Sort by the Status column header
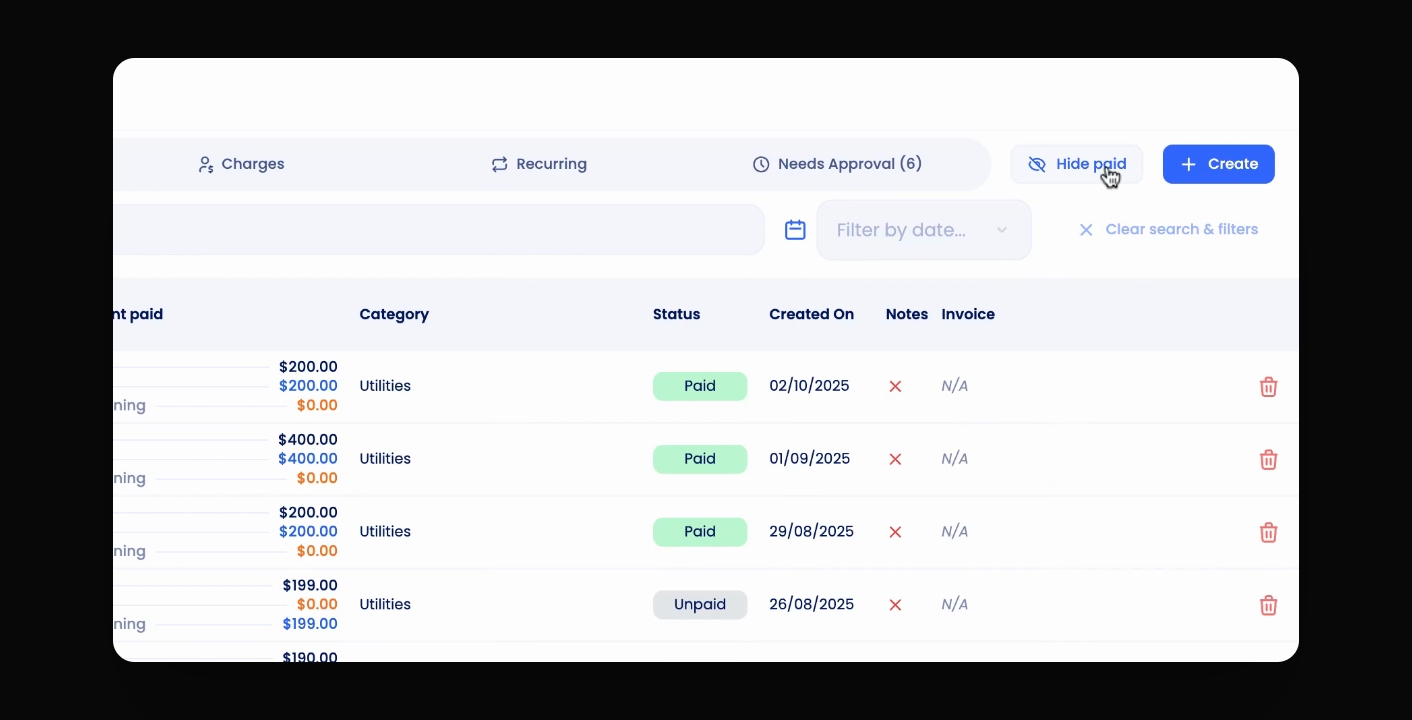This screenshot has height=720, width=1412. click(x=676, y=314)
